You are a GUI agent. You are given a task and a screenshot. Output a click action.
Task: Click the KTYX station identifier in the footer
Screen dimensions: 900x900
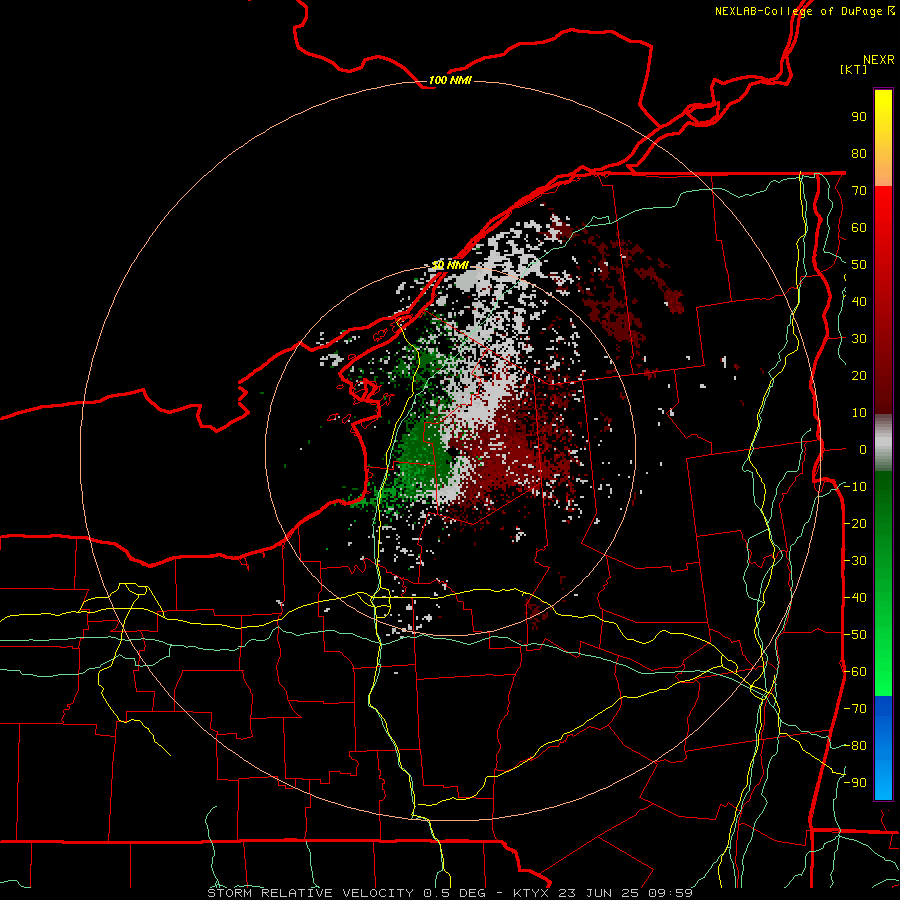533,893
